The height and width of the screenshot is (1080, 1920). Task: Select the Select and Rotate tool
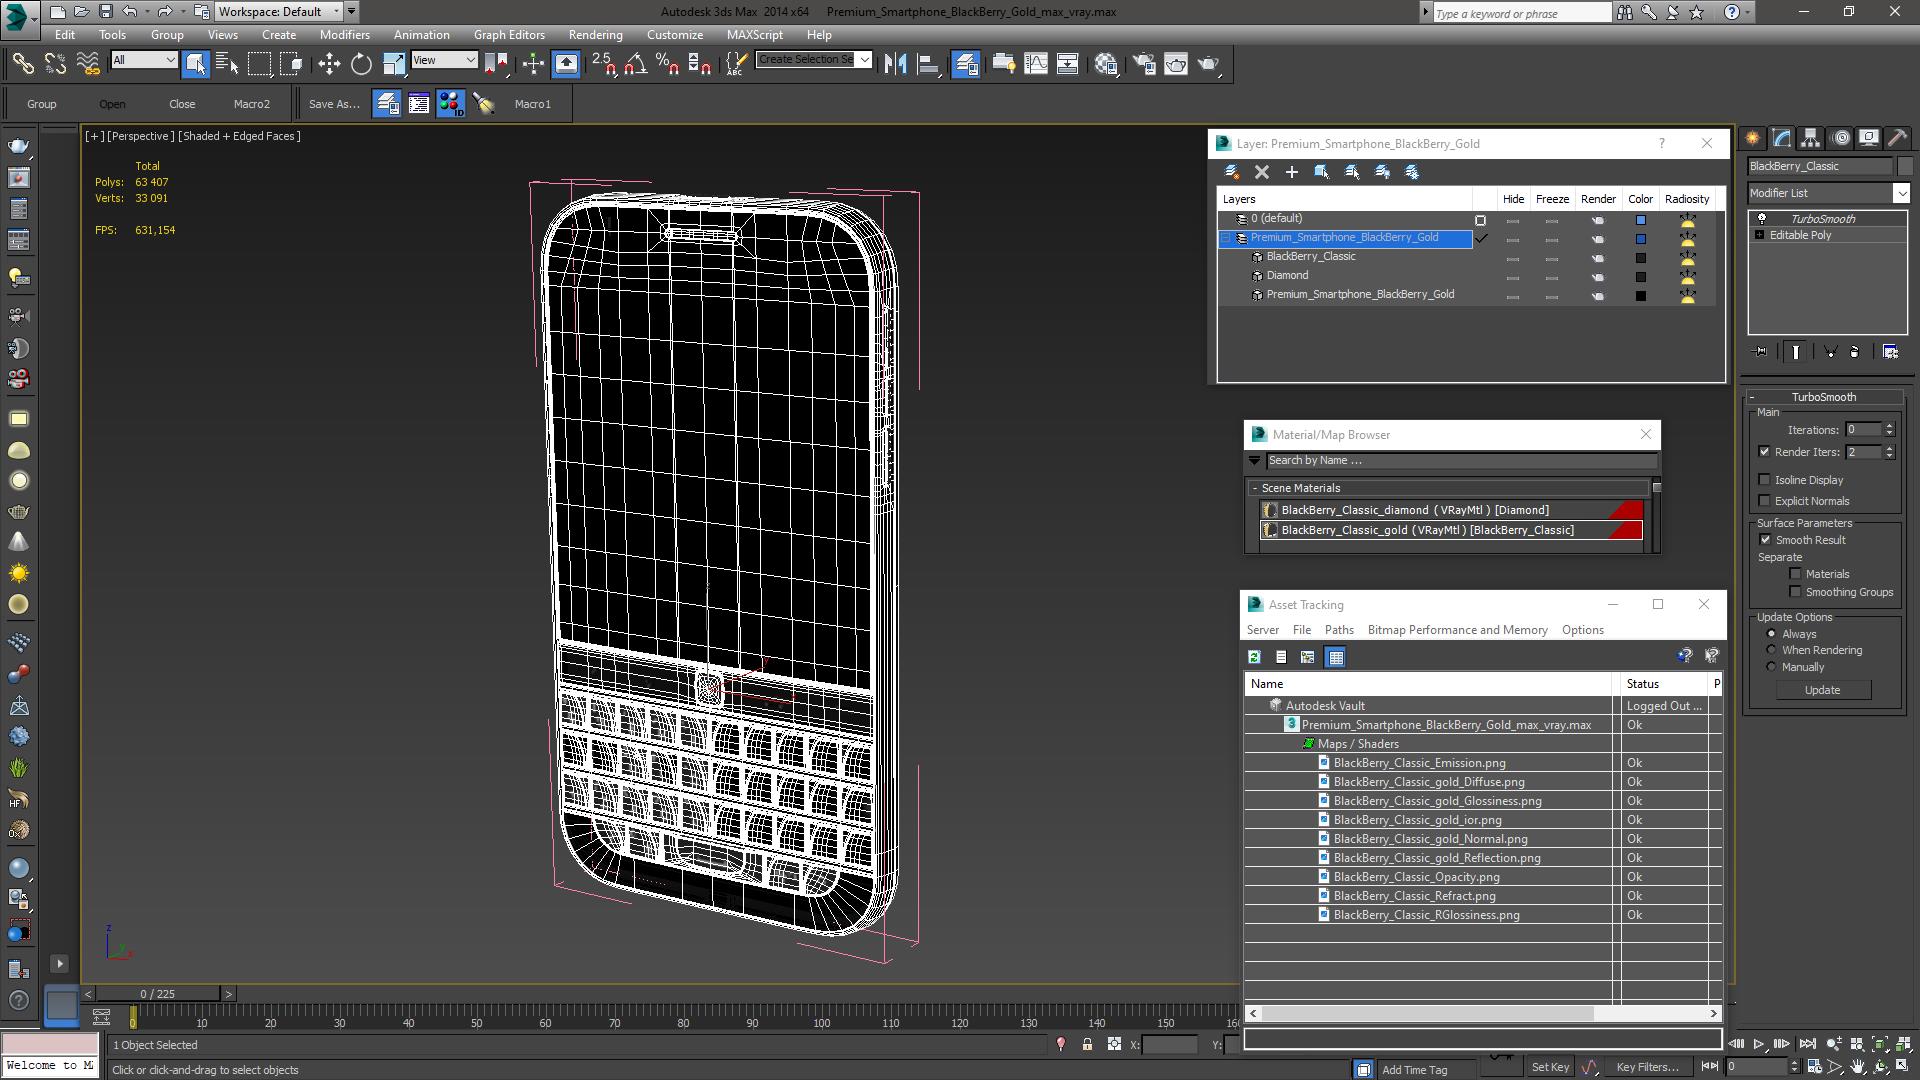coord(361,64)
